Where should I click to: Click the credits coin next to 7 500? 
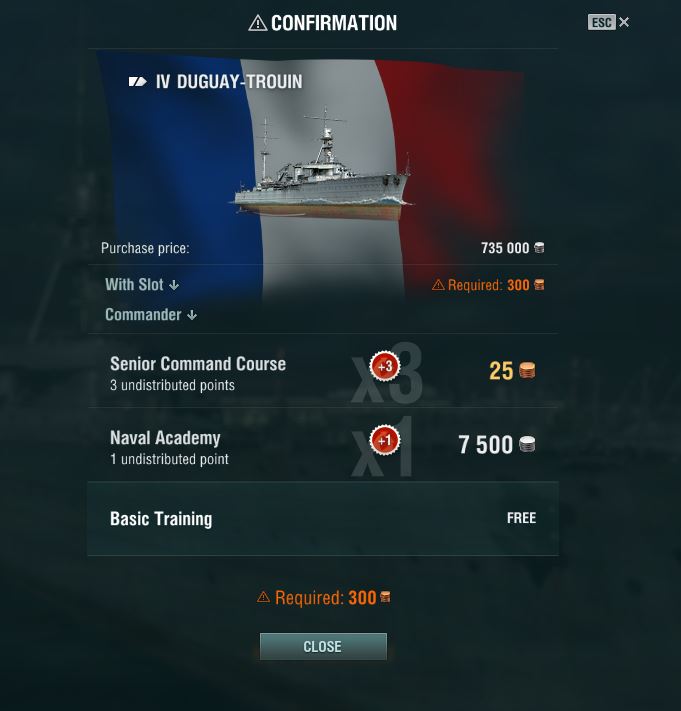pos(527,444)
